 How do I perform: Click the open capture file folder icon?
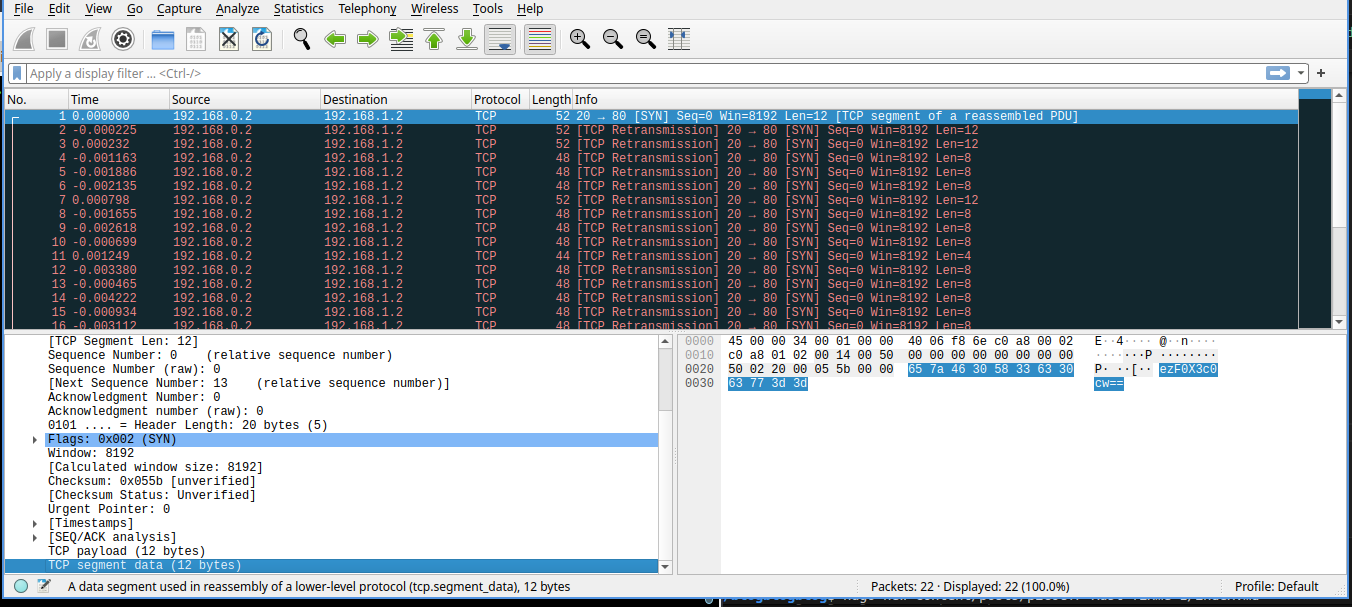click(163, 39)
